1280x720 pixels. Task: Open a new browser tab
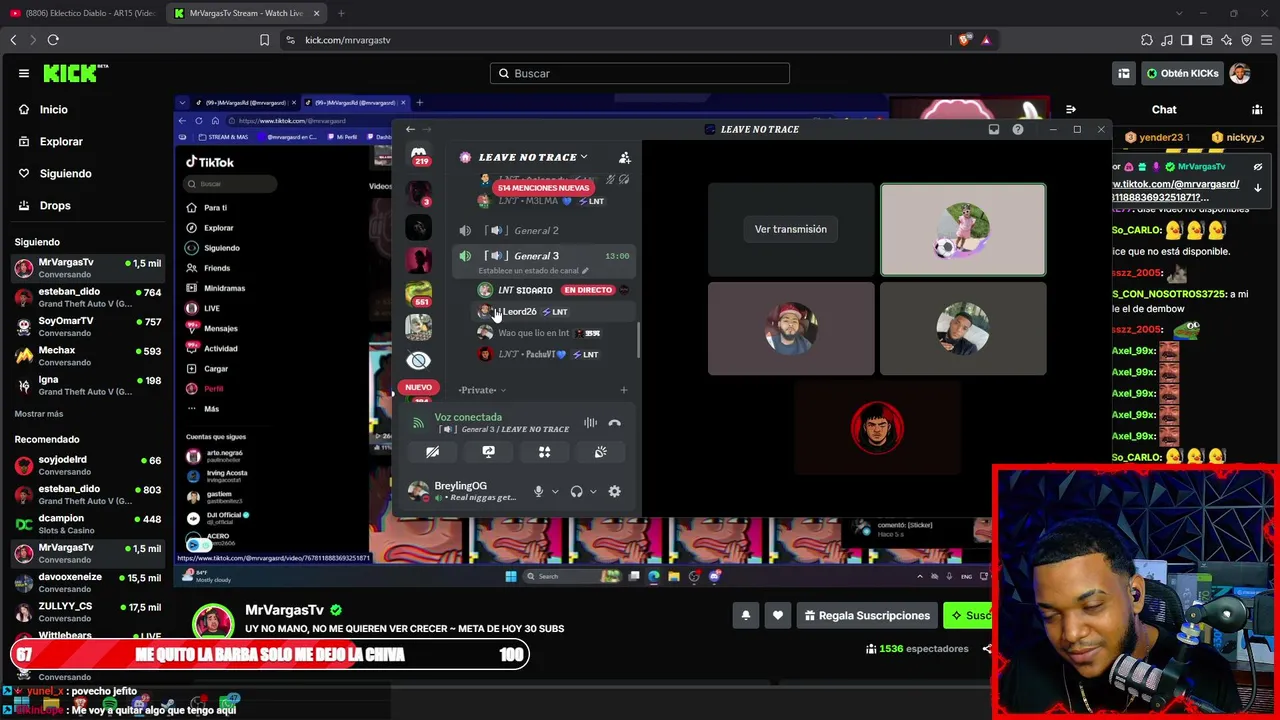(341, 13)
